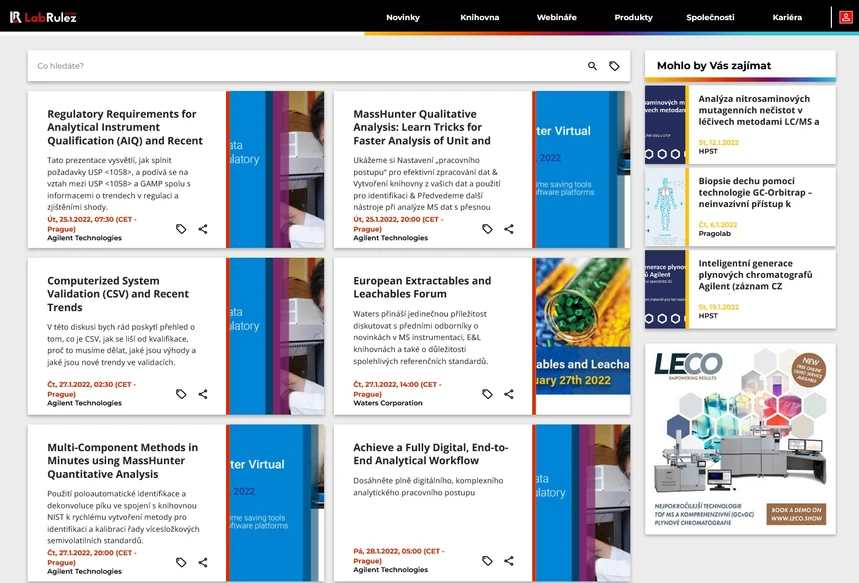Click date 'Pá, 28.1.2022, 05:00 (CET - Prague)'
This screenshot has height=583, width=859.
398,556
